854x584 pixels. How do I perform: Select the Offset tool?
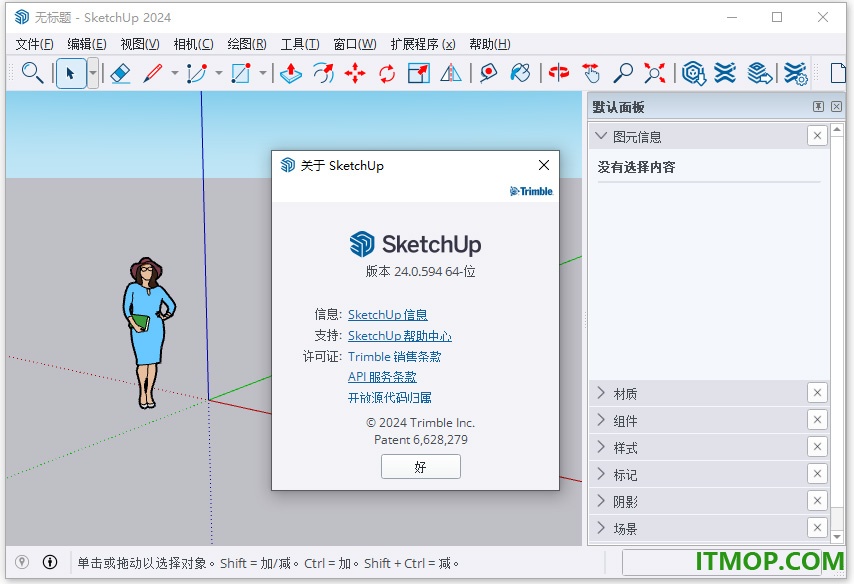[323, 73]
